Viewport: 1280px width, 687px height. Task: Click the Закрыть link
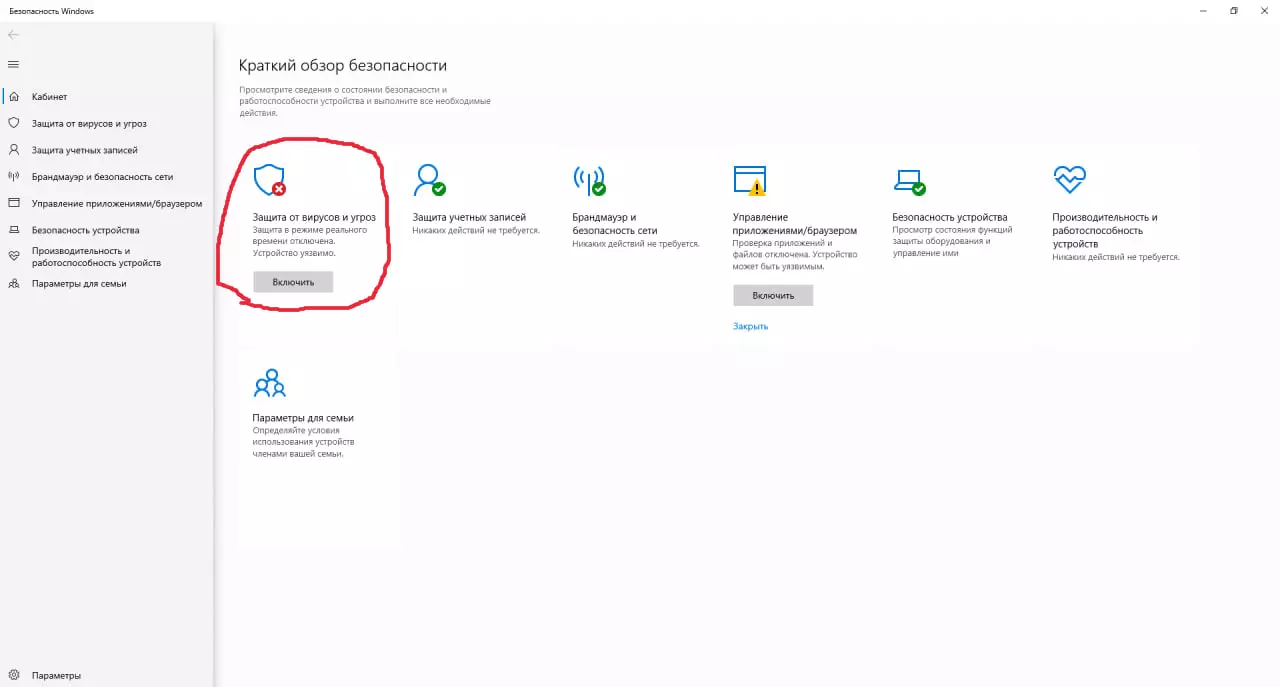pyautogui.click(x=750, y=326)
